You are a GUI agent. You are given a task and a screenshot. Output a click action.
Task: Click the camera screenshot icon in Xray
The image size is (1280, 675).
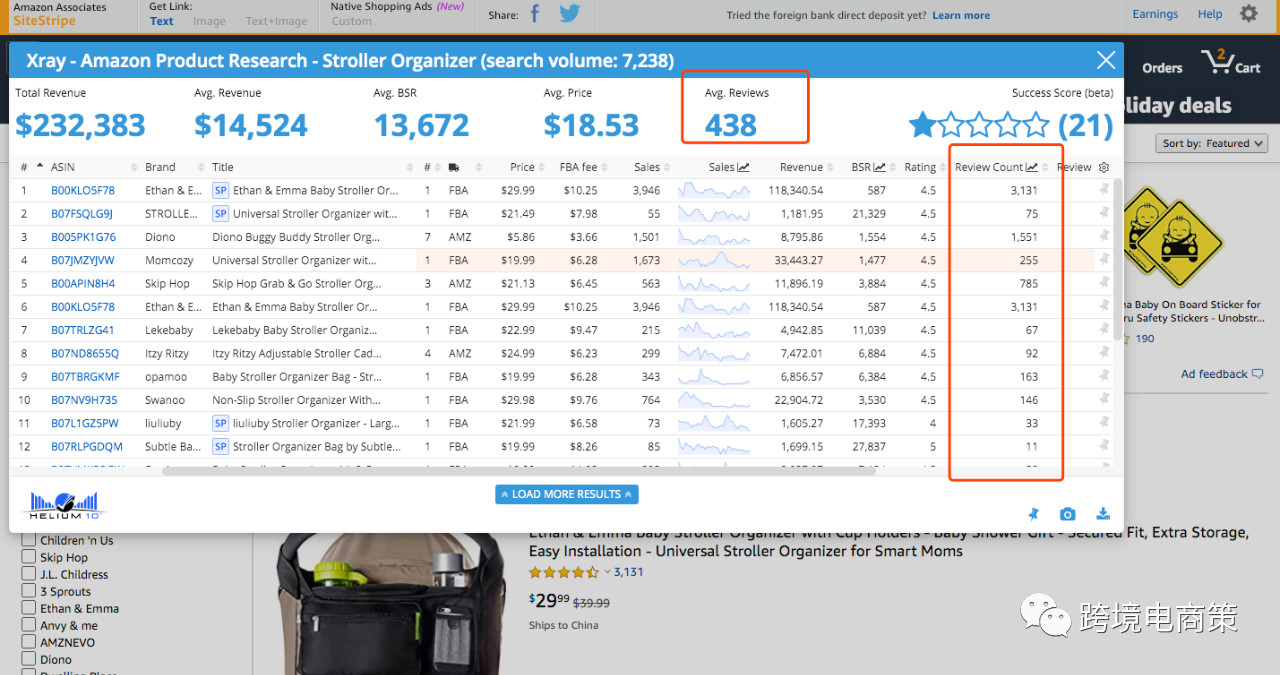[x=1068, y=514]
